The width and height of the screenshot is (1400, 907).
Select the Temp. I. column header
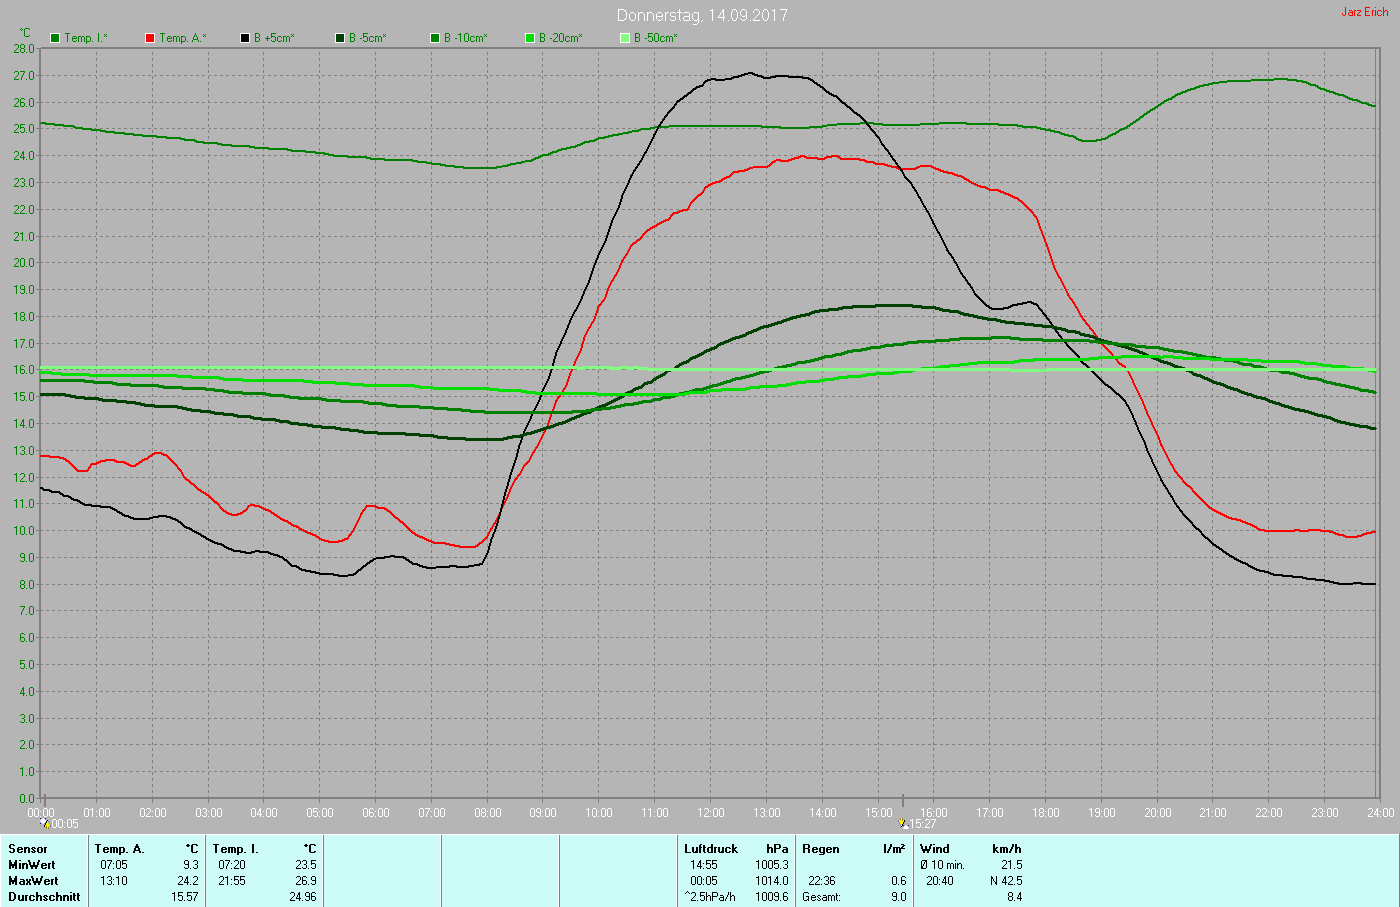pyautogui.click(x=235, y=849)
